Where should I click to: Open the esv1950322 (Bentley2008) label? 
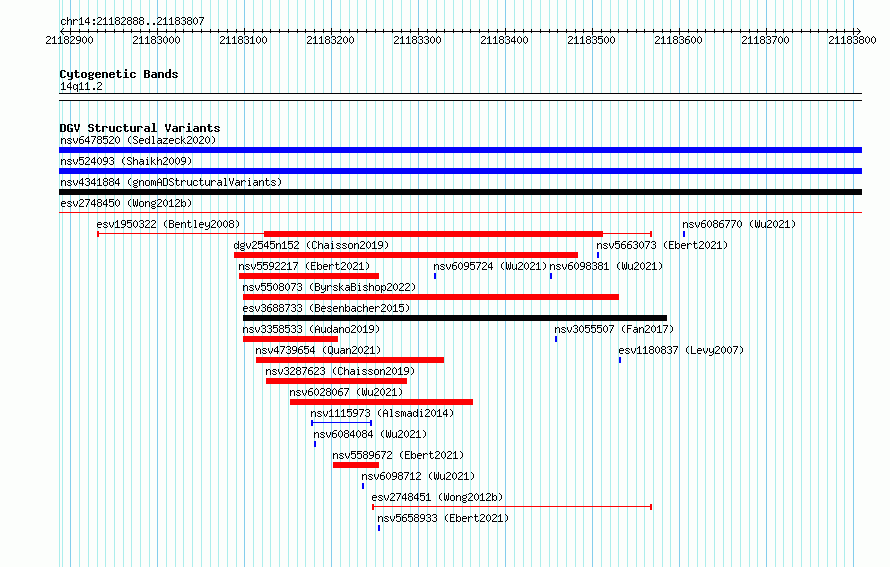click(168, 224)
